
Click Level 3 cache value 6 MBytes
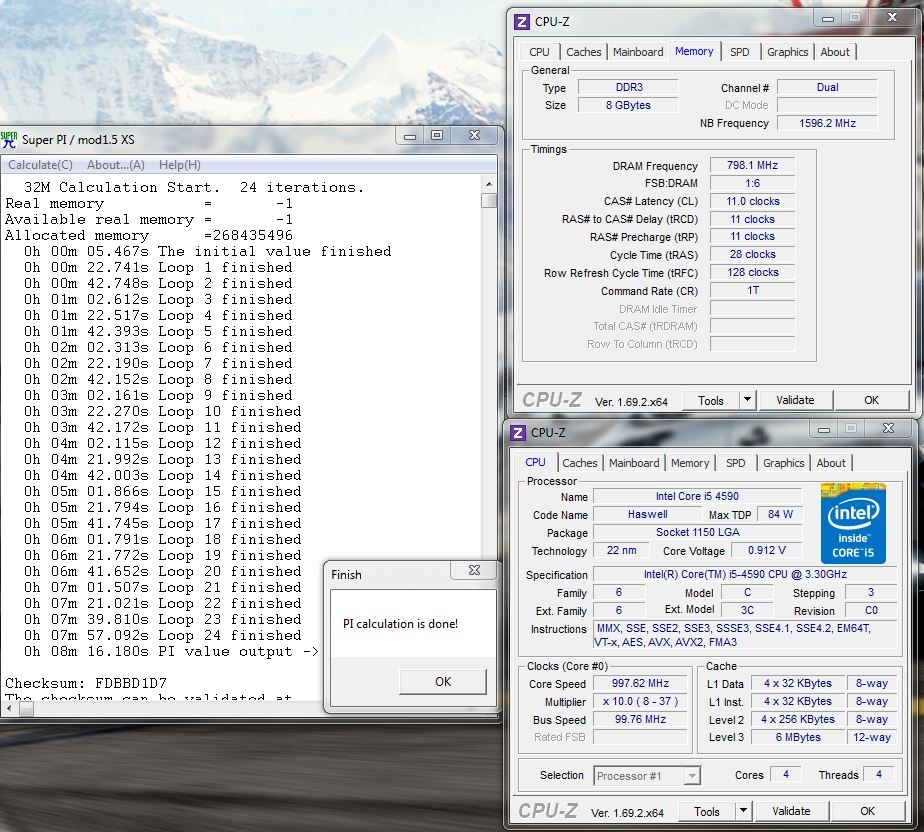tap(798, 737)
